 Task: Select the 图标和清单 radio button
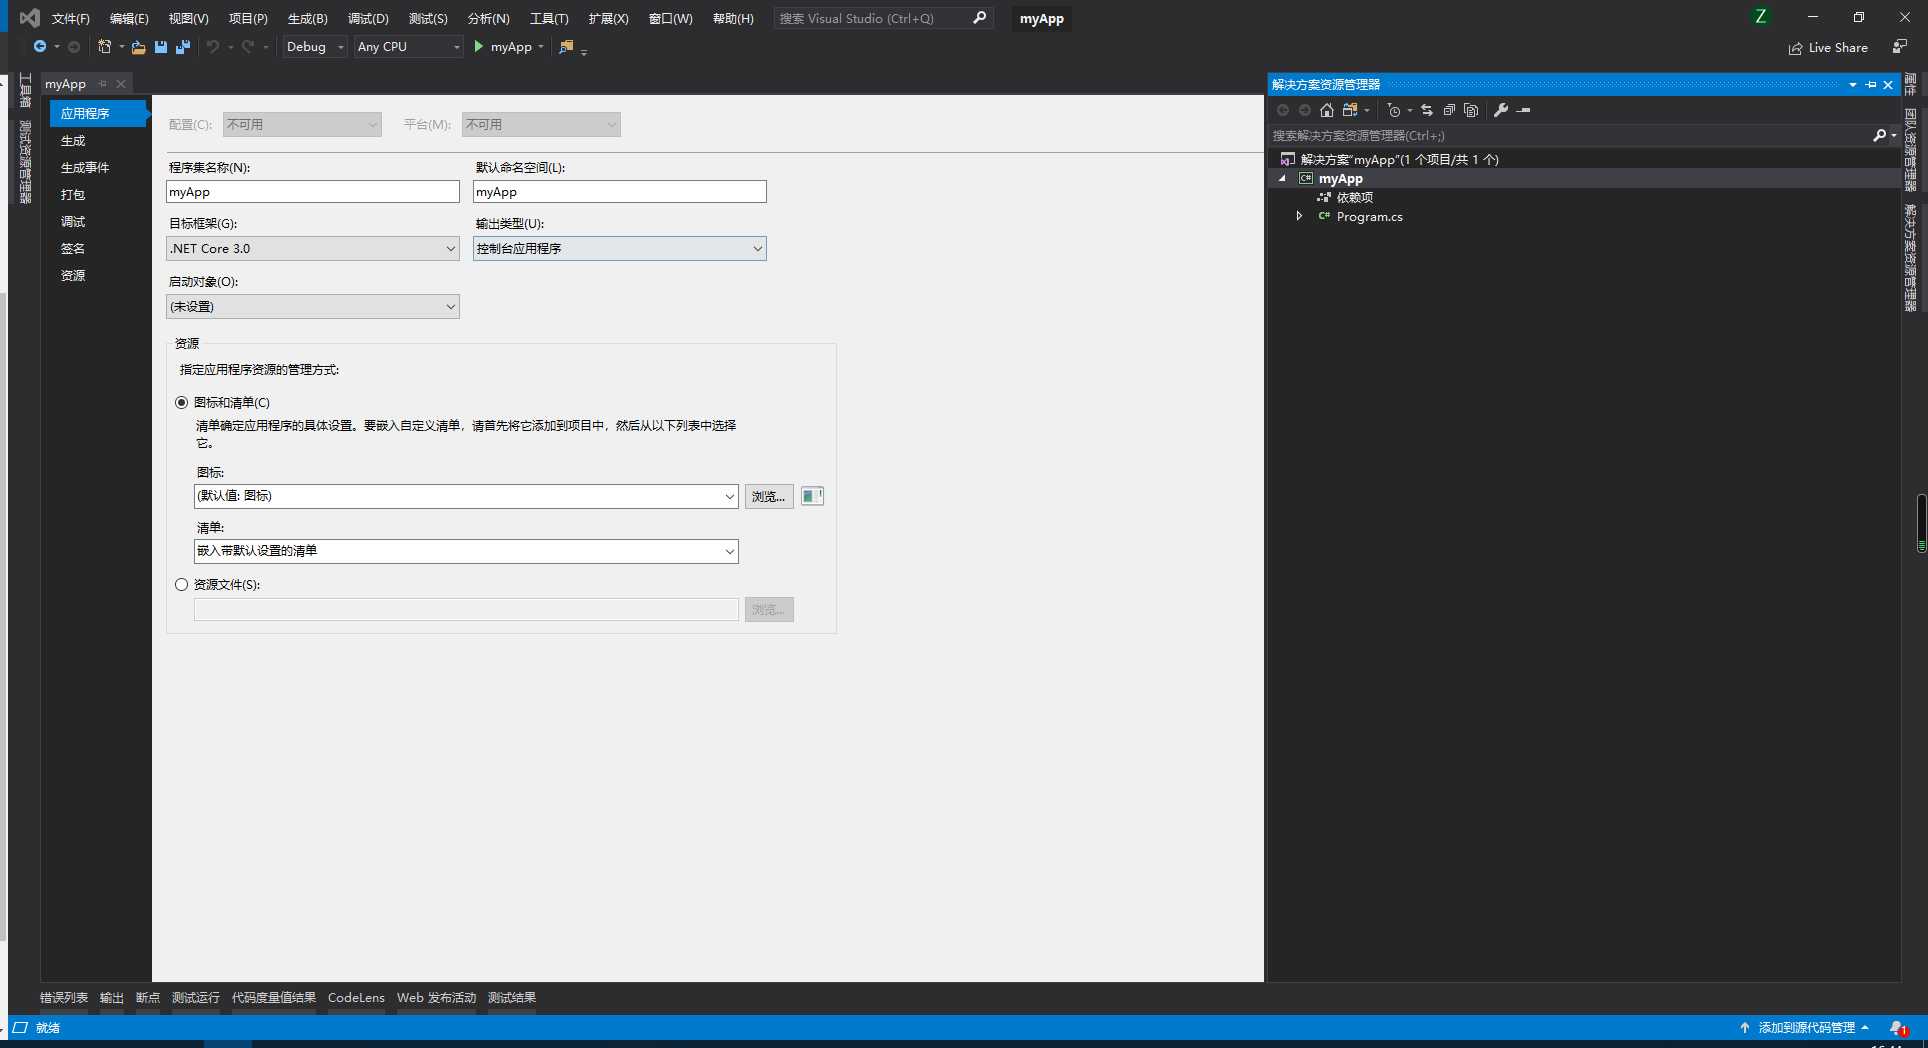pyautogui.click(x=181, y=402)
